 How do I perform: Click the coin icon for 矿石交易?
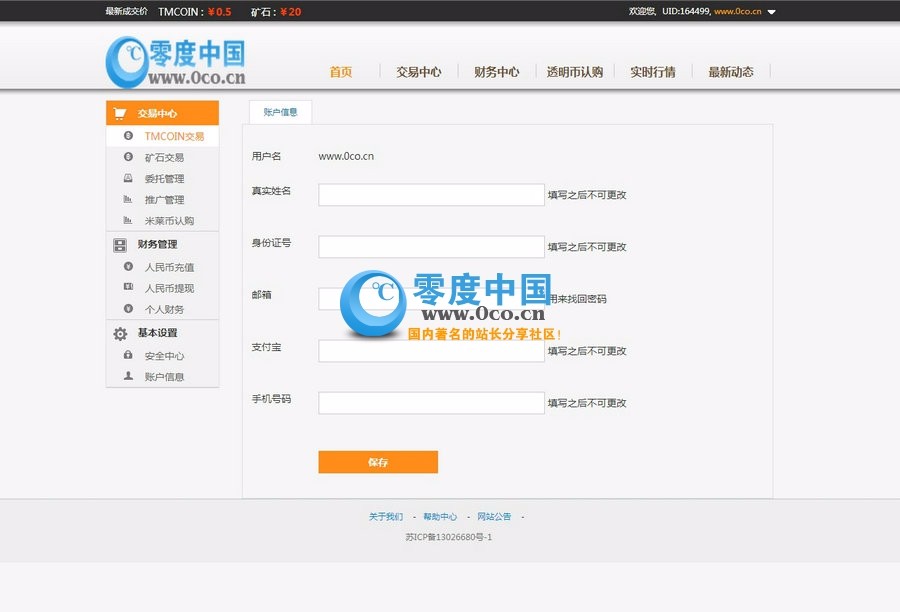127,157
